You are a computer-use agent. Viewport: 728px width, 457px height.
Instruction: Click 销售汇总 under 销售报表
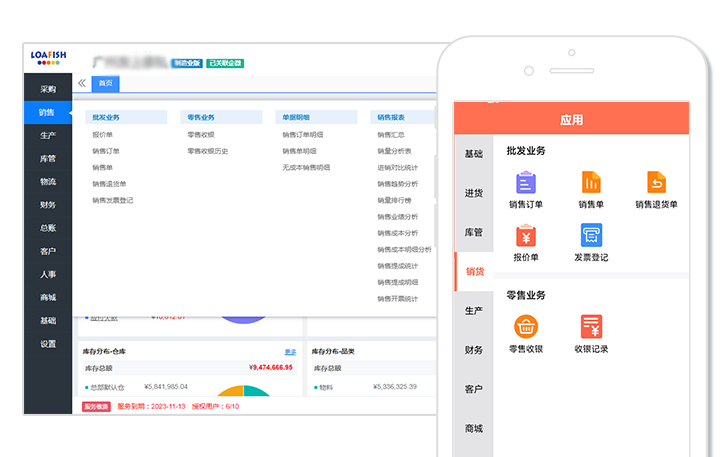pos(391,135)
